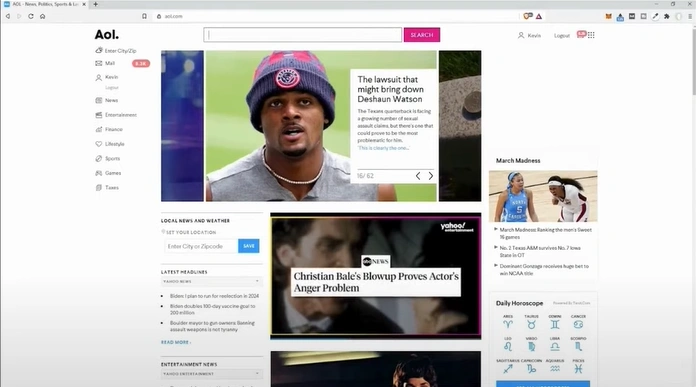
Task: Click the pink SEARCH button
Action: [422, 35]
